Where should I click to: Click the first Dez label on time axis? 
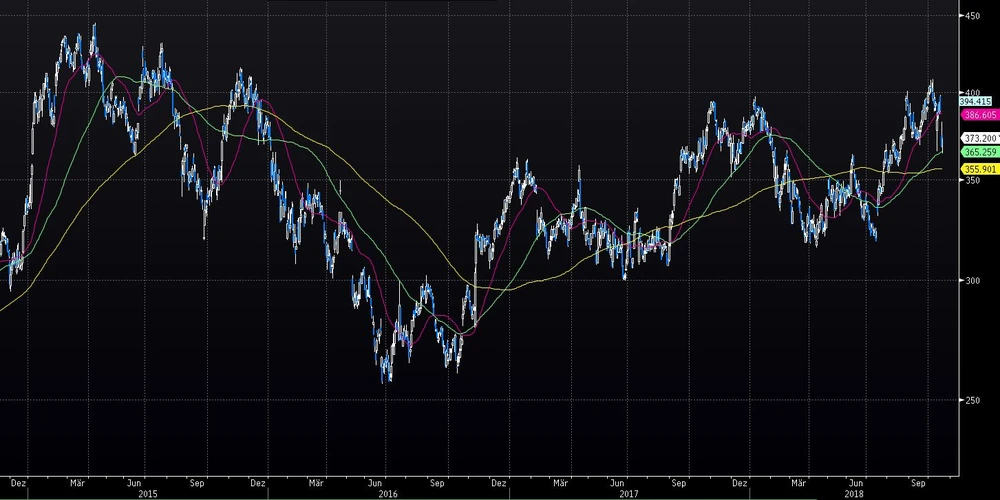point(19,481)
